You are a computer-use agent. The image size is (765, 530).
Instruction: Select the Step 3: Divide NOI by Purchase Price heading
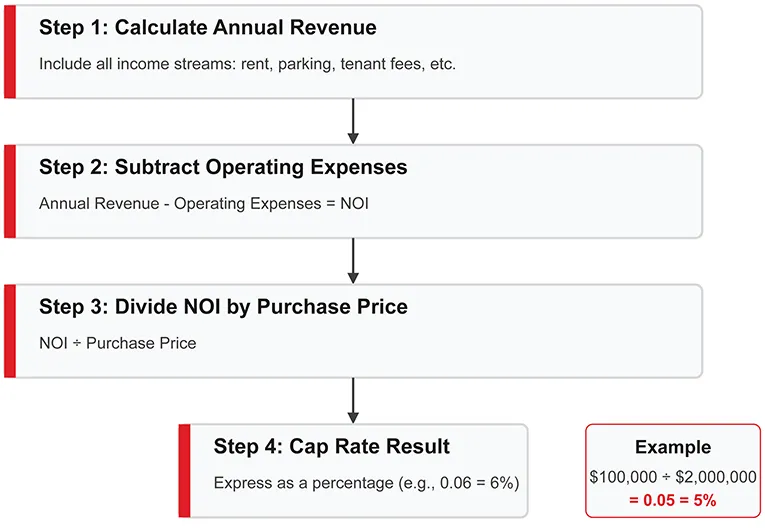point(223,307)
